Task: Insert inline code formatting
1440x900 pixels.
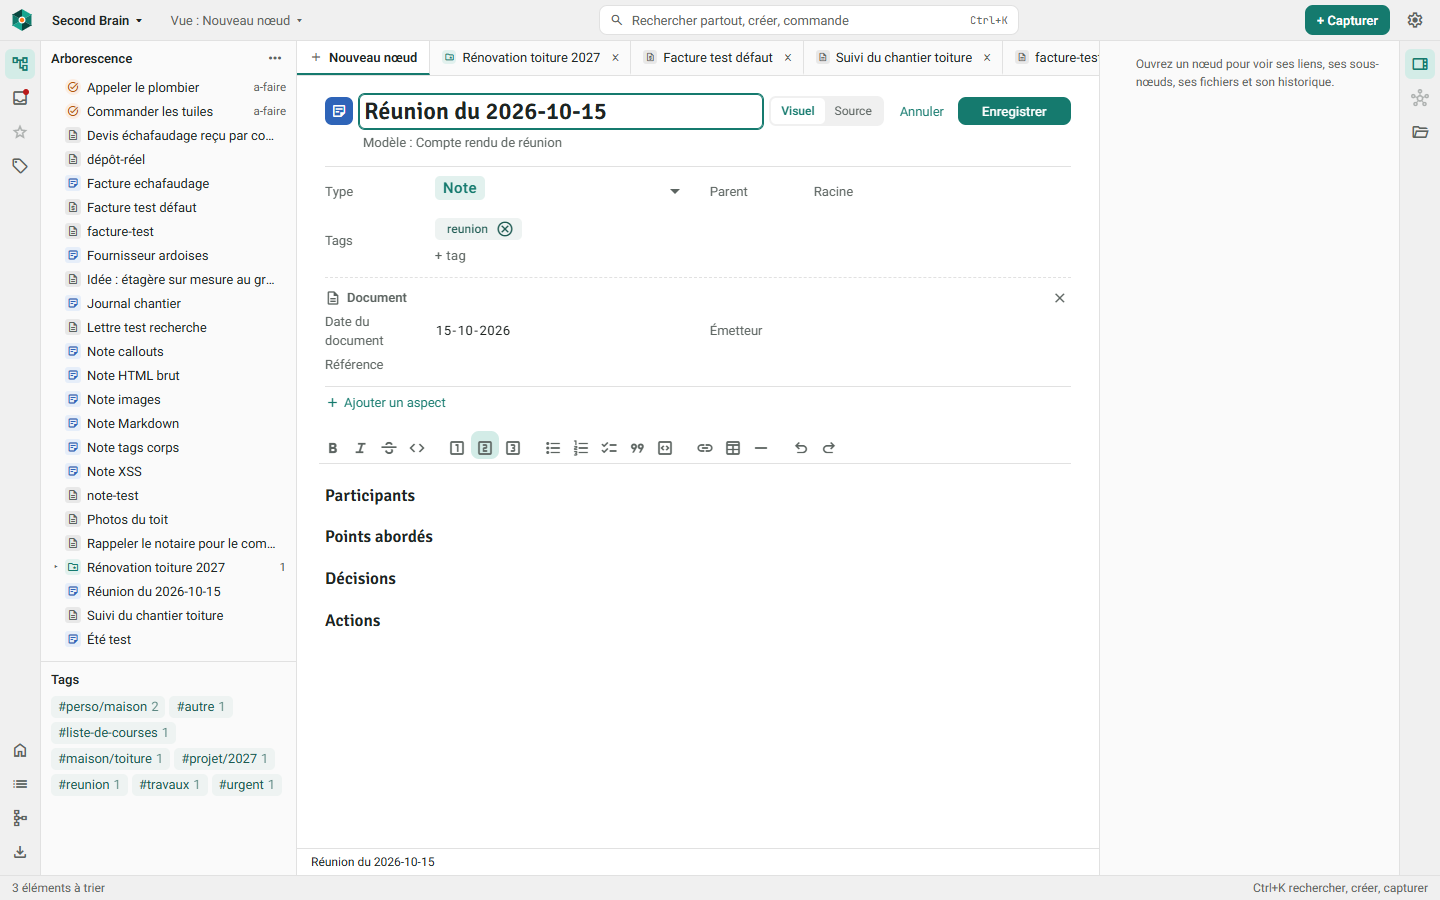Action: (x=417, y=448)
